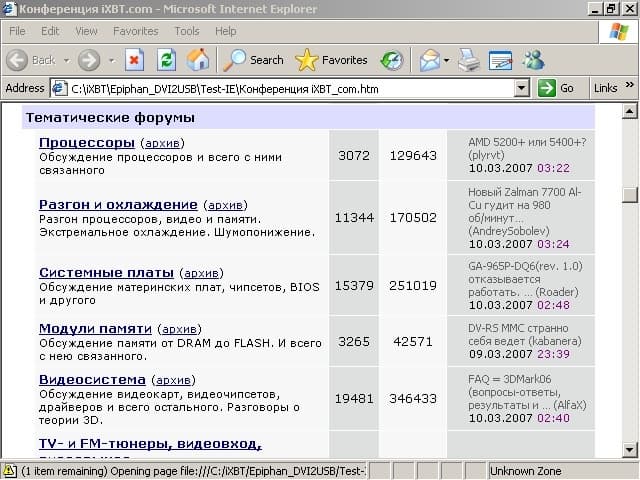Image resolution: width=640 pixels, height=480 pixels.
Task: Click message count 42571
Action: 413,341
